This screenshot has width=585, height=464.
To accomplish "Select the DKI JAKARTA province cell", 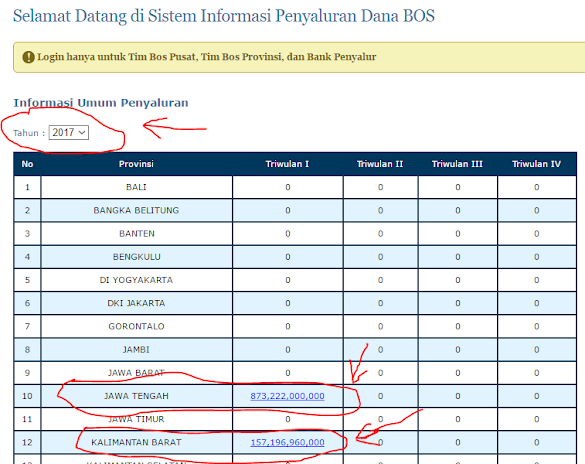I will pos(137,303).
